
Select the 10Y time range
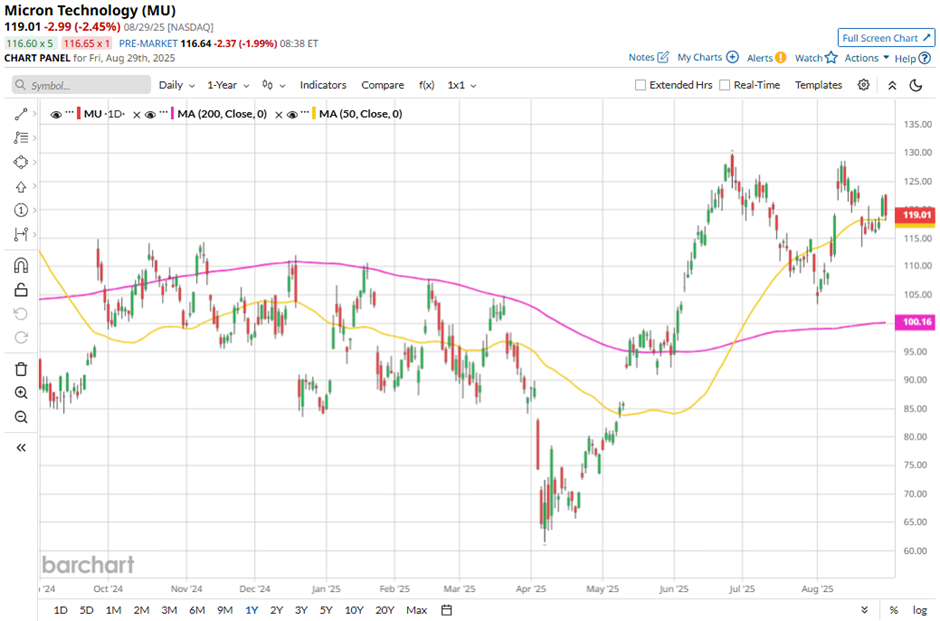tap(354, 610)
